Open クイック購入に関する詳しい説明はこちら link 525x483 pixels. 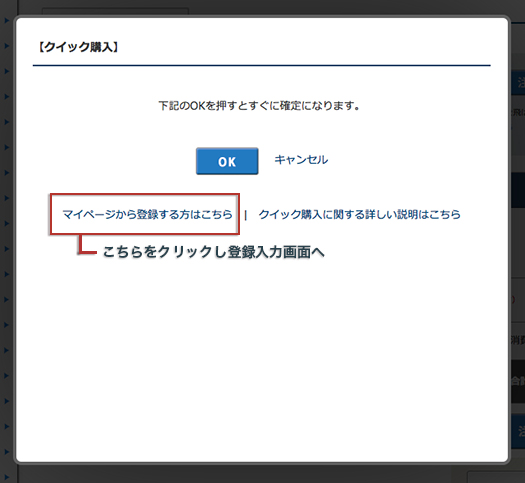pos(360,214)
